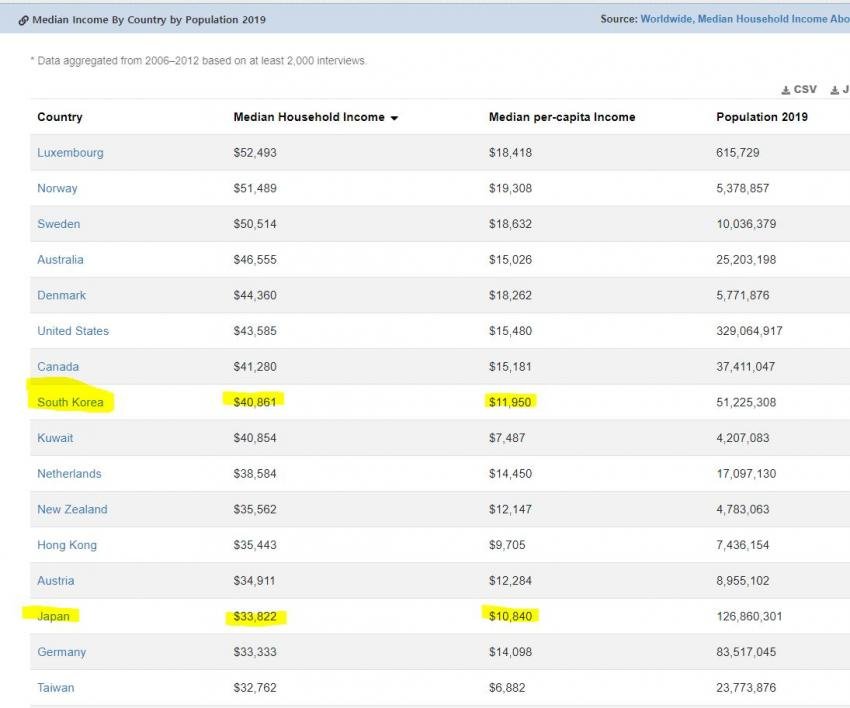Open the Sweden country page
This screenshot has width=850, height=708.
pyautogui.click(x=58, y=224)
